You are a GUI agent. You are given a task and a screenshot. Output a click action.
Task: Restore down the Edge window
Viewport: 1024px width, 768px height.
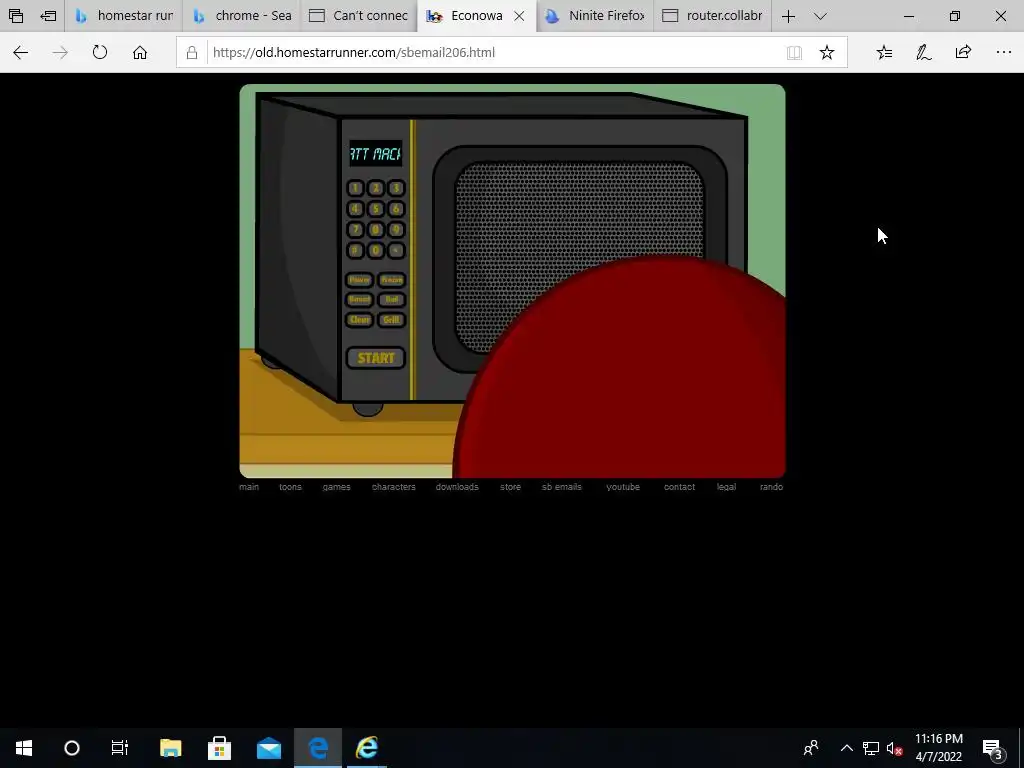pyautogui.click(x=955, y=16)
